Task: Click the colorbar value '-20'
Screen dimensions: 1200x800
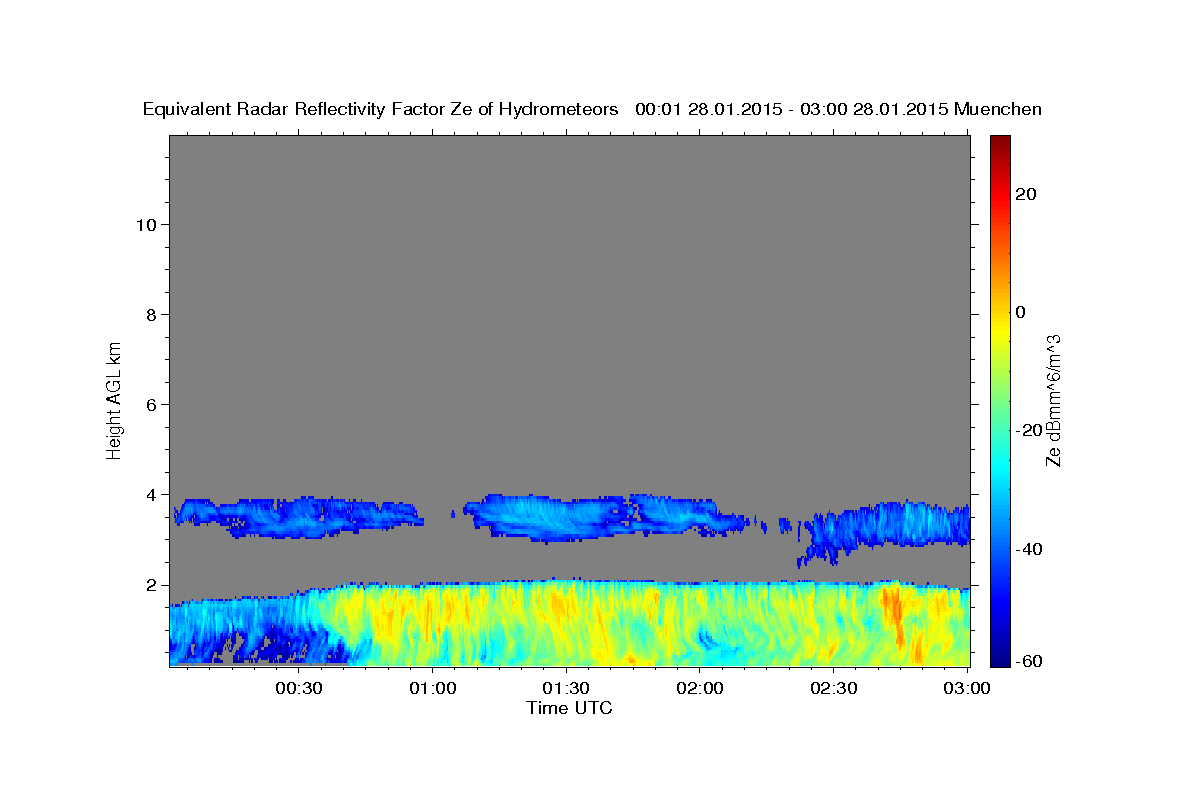Action: click(x=1029, y=430)
